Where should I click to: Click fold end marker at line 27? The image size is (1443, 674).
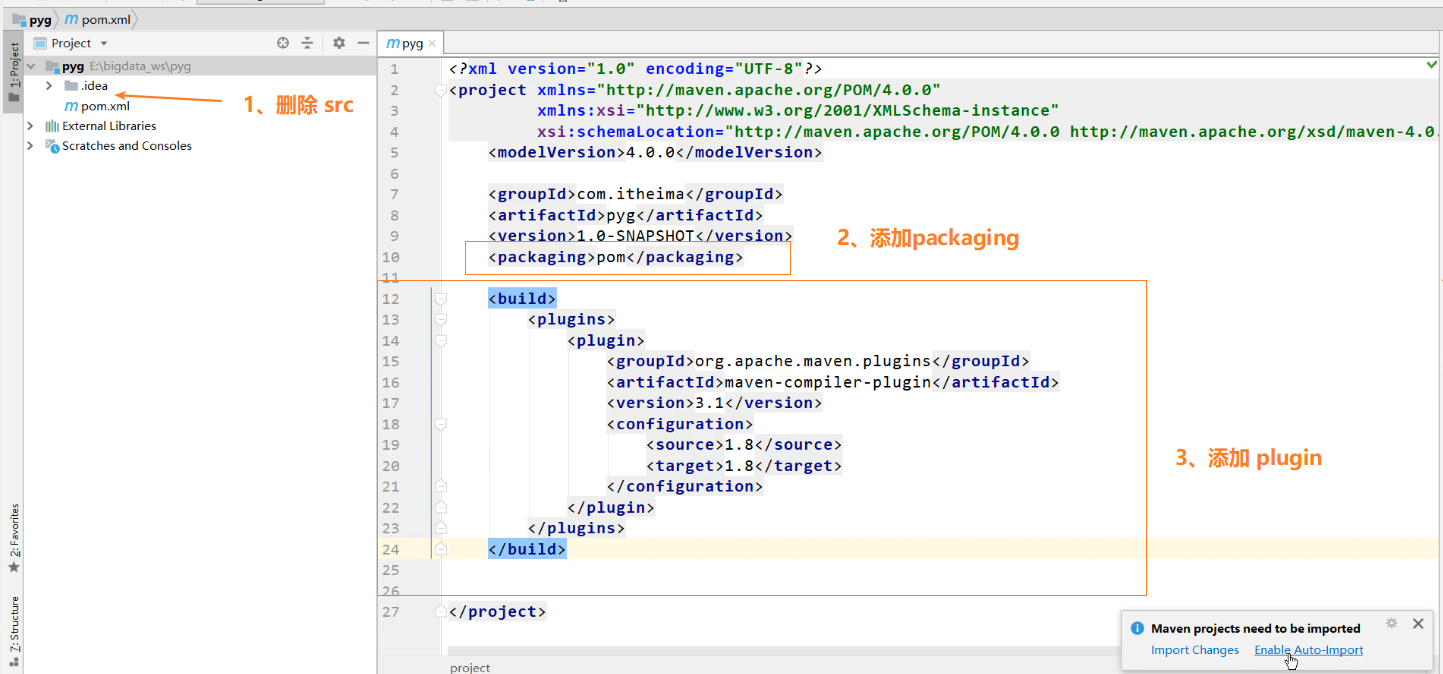pyautogui.click(x=440, y=612)
